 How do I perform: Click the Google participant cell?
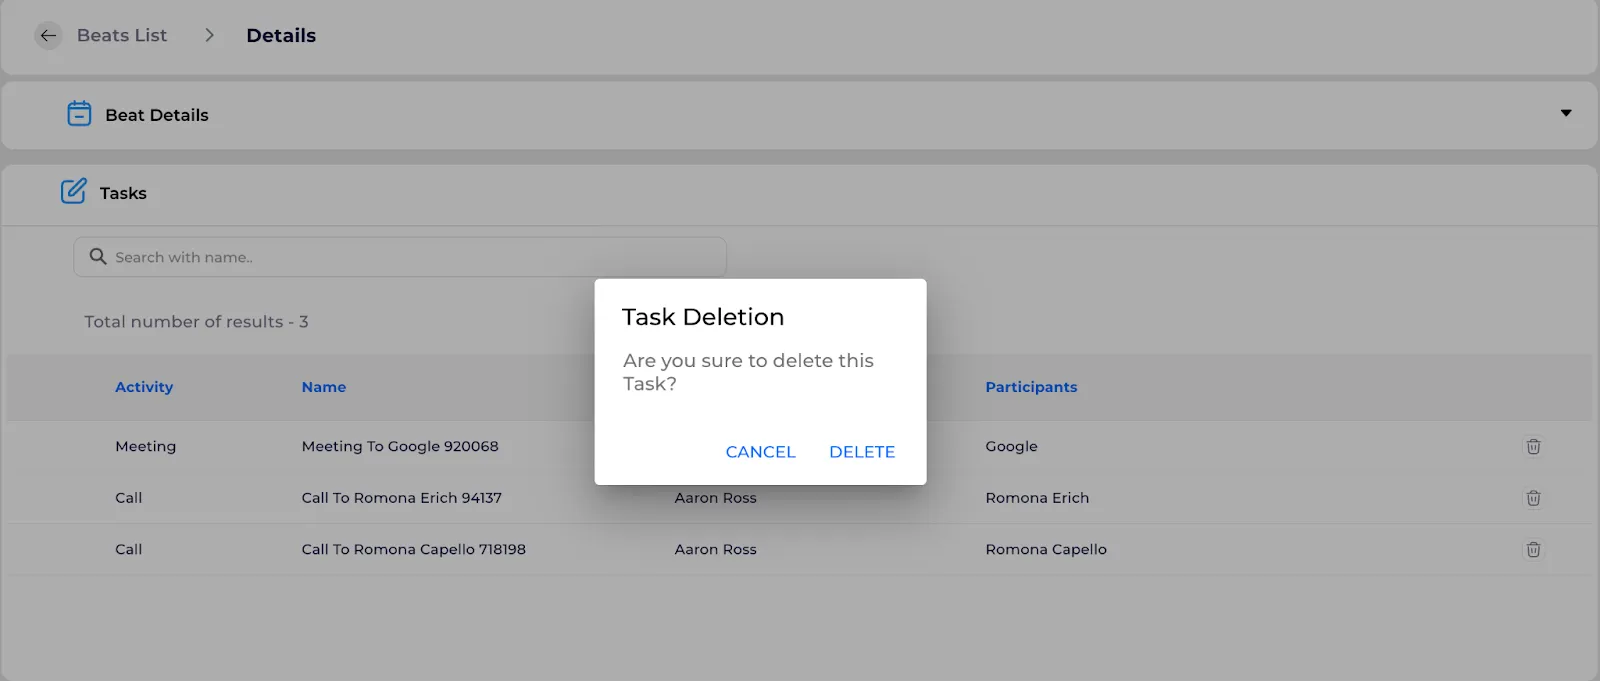click(1011, 447)
